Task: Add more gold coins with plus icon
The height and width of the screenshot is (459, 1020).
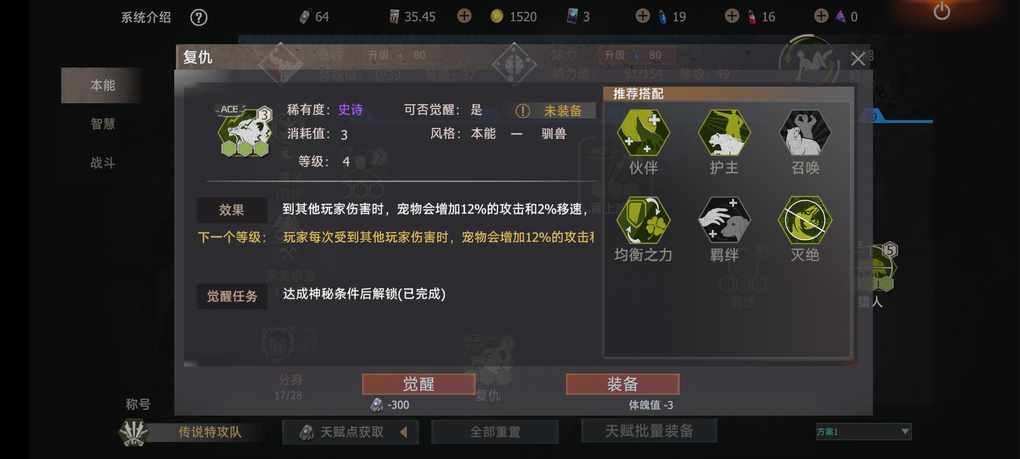Action: point(464,16)
